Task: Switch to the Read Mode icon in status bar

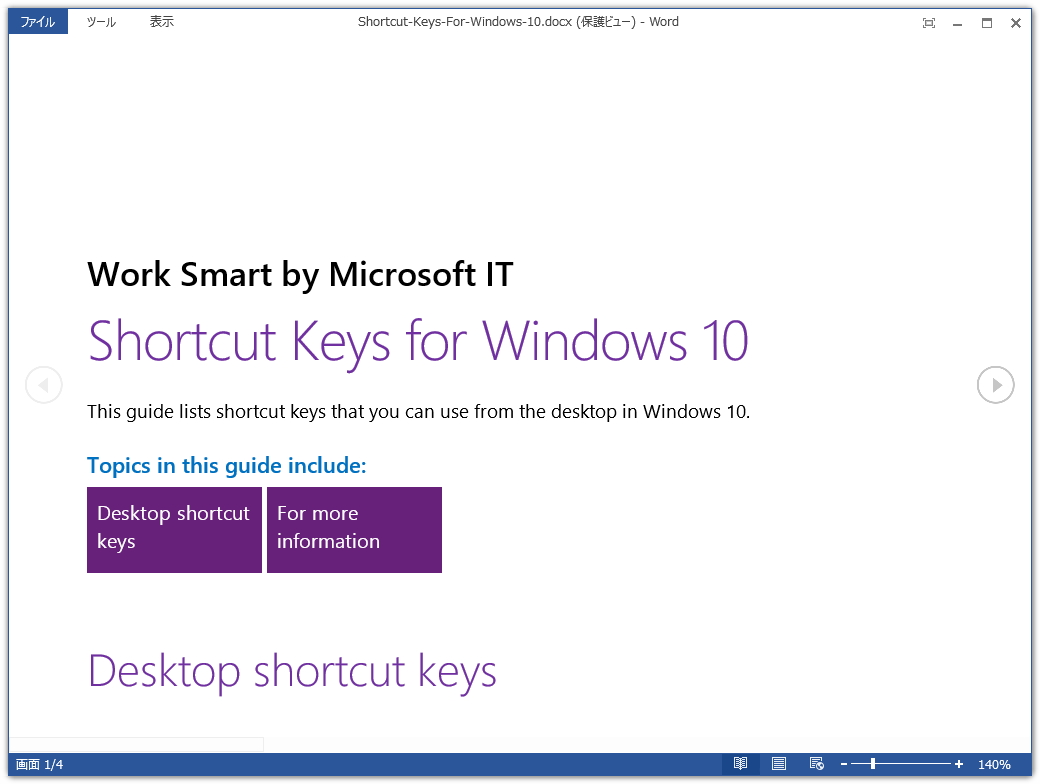Action: tap(740, 763)
